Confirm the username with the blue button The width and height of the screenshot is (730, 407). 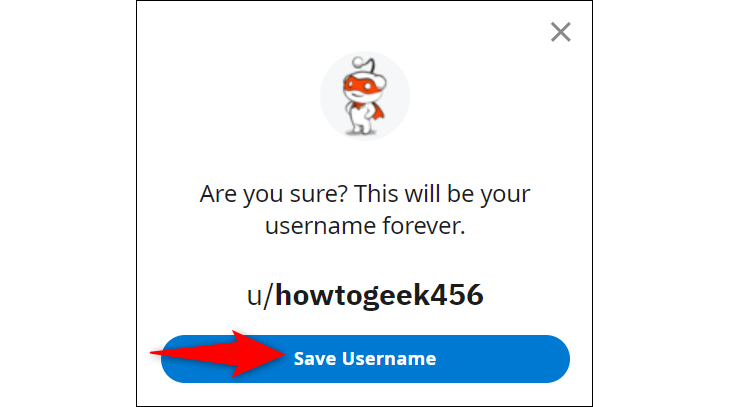coord(365,359)
